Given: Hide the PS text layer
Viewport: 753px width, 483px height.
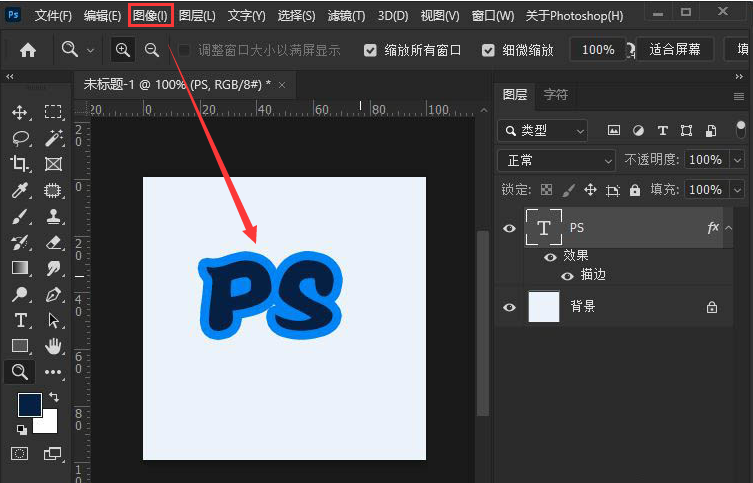Looking at the screenshot, I should coord(509,228).
